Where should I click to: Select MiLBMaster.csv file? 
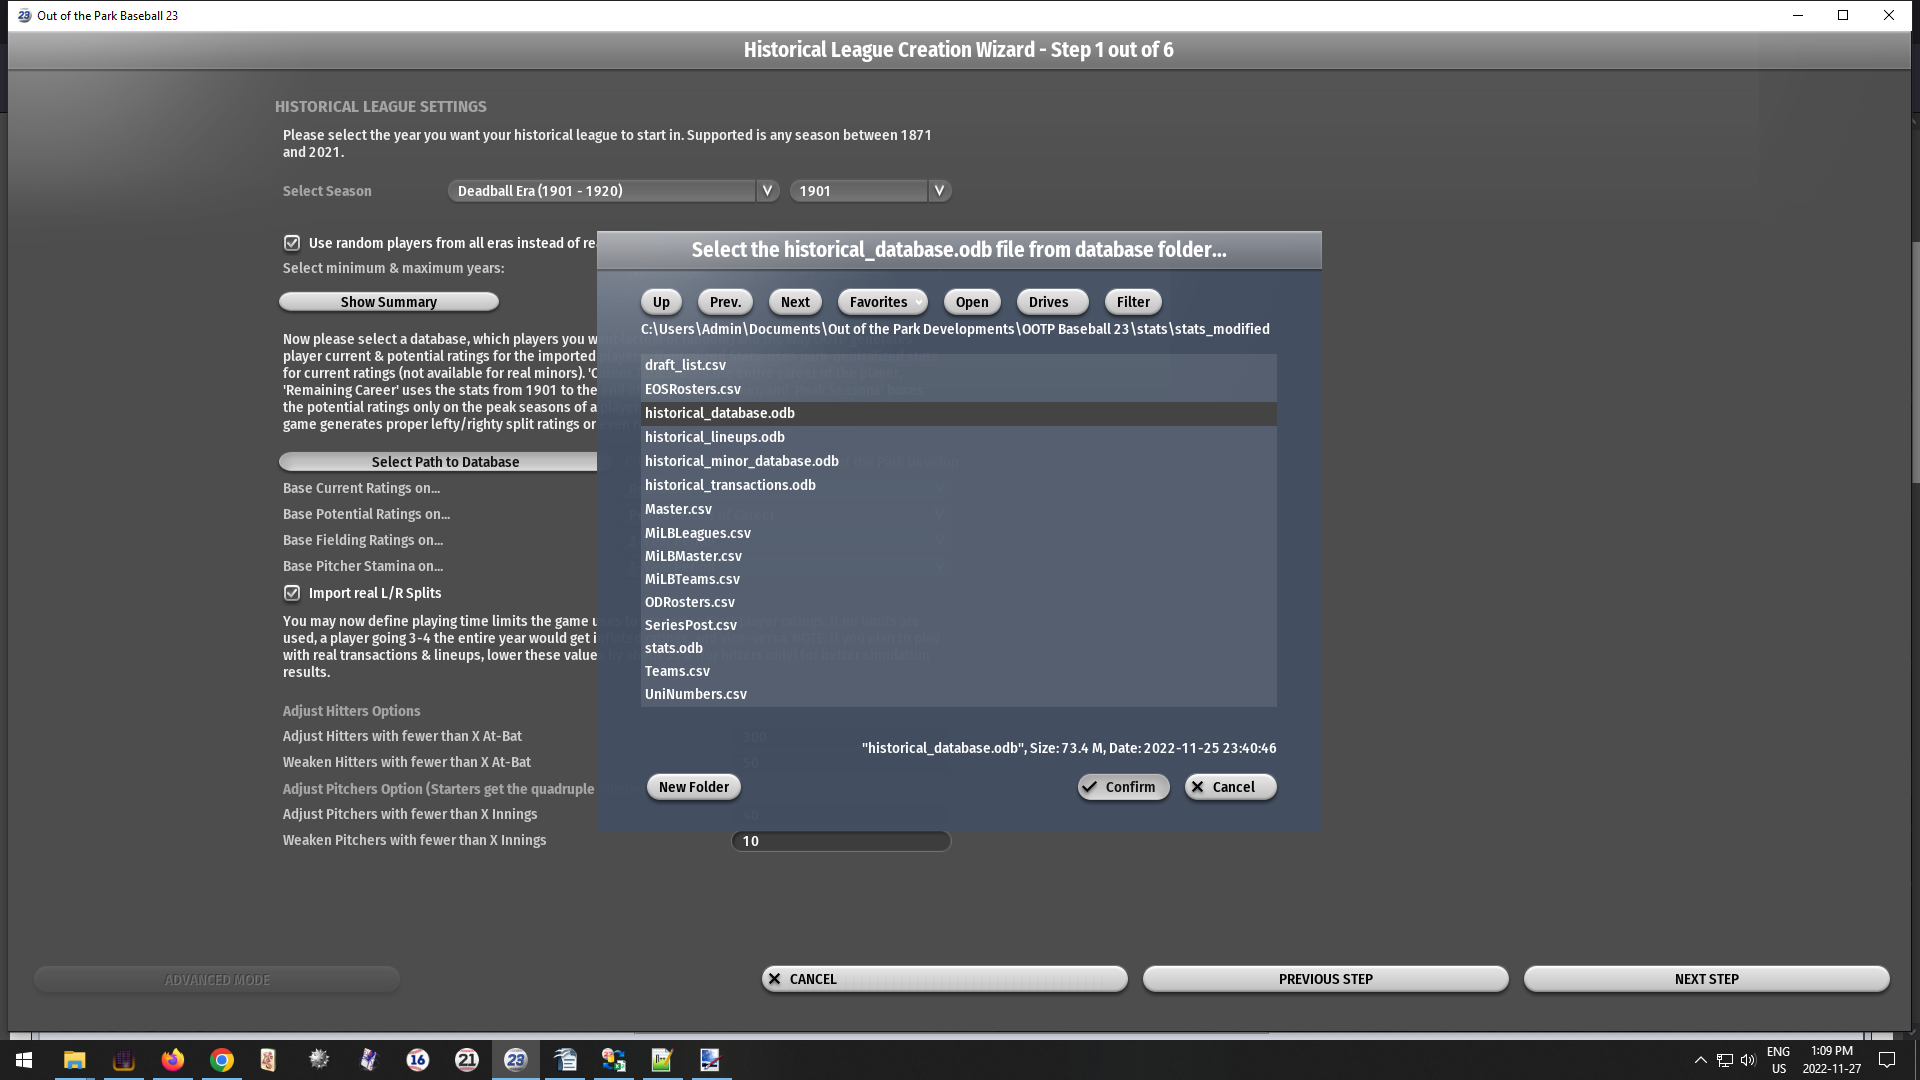958,556
